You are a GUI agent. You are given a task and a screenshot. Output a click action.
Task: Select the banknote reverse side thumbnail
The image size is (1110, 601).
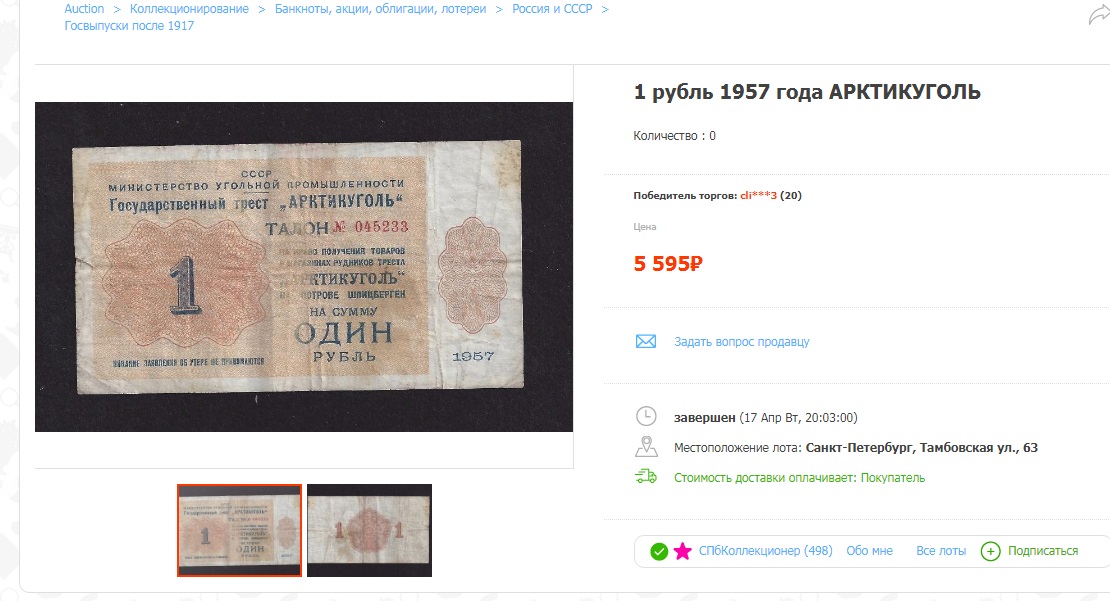point(370,530)
